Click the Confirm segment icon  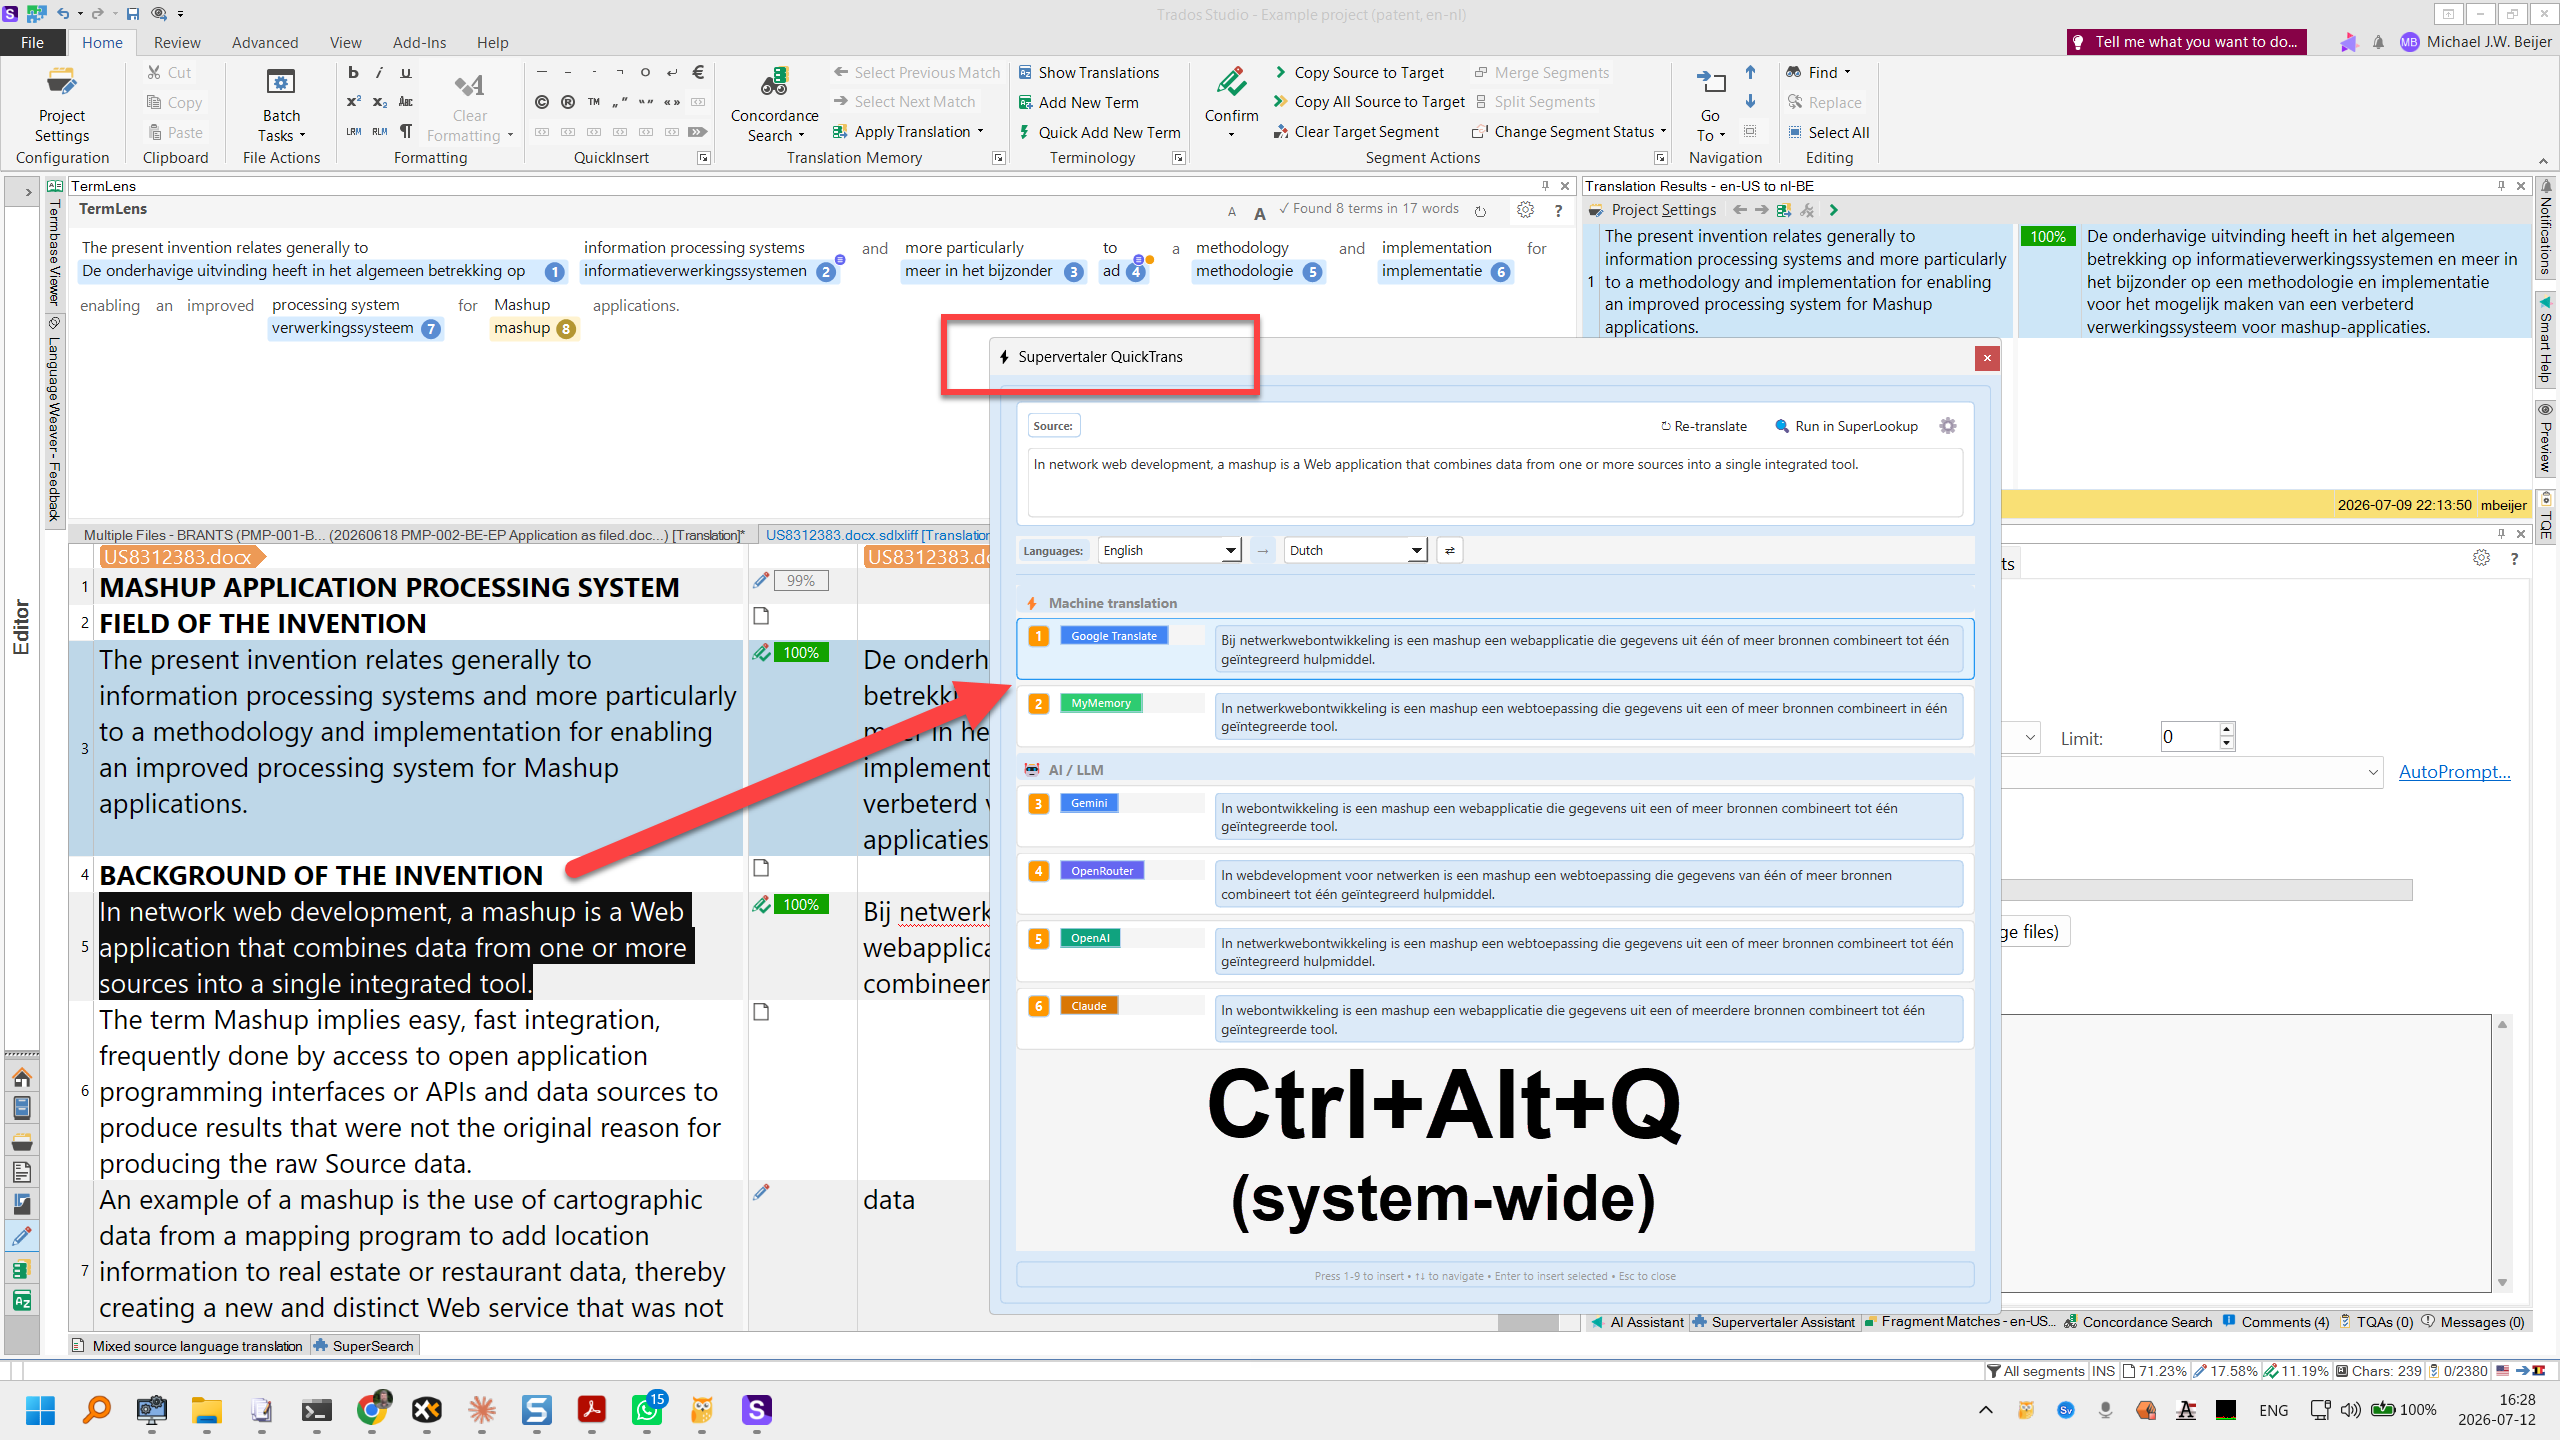pyautogui.click(x=1231, y=84)
